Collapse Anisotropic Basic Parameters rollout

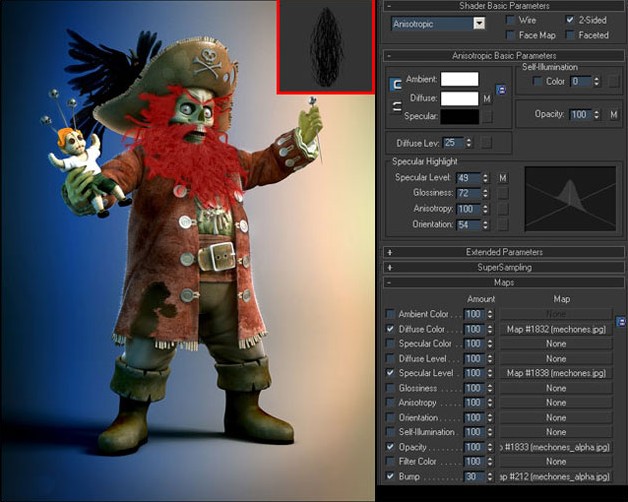point(504,56)
